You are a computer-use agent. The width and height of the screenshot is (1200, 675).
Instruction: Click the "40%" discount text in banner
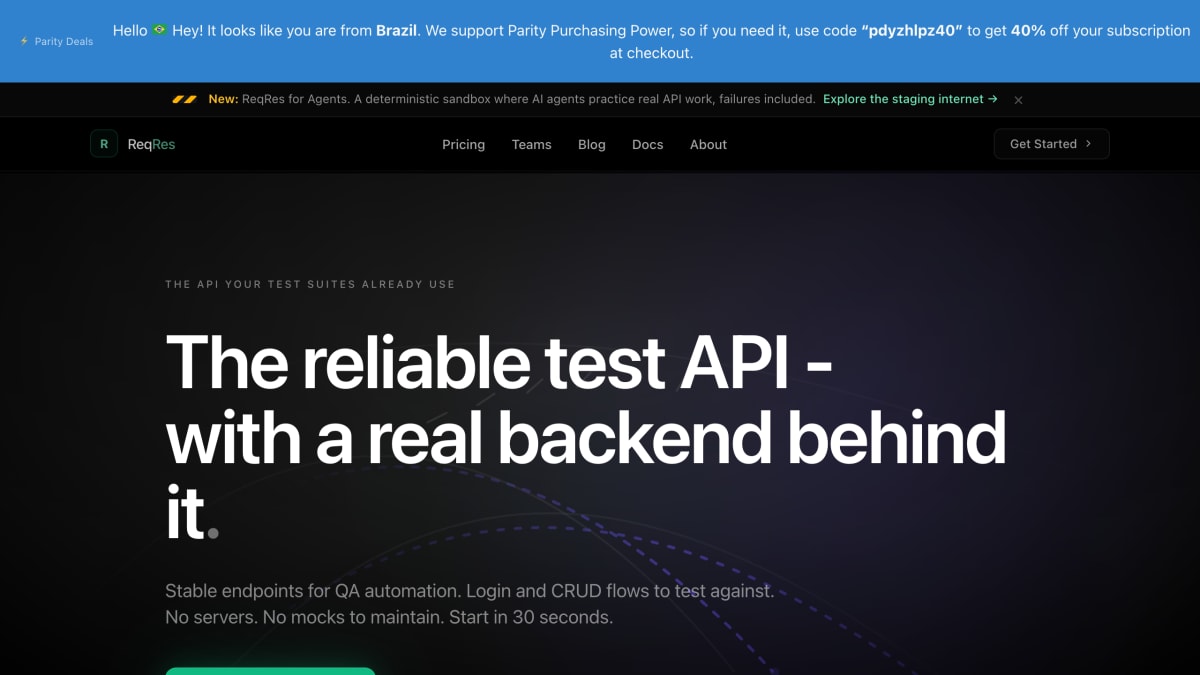1028,31
